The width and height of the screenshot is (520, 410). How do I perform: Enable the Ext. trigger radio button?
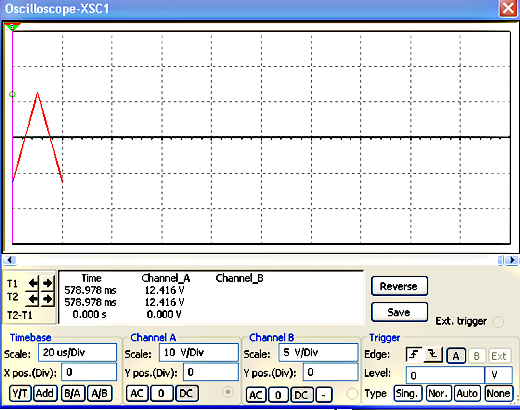(498, 322)
